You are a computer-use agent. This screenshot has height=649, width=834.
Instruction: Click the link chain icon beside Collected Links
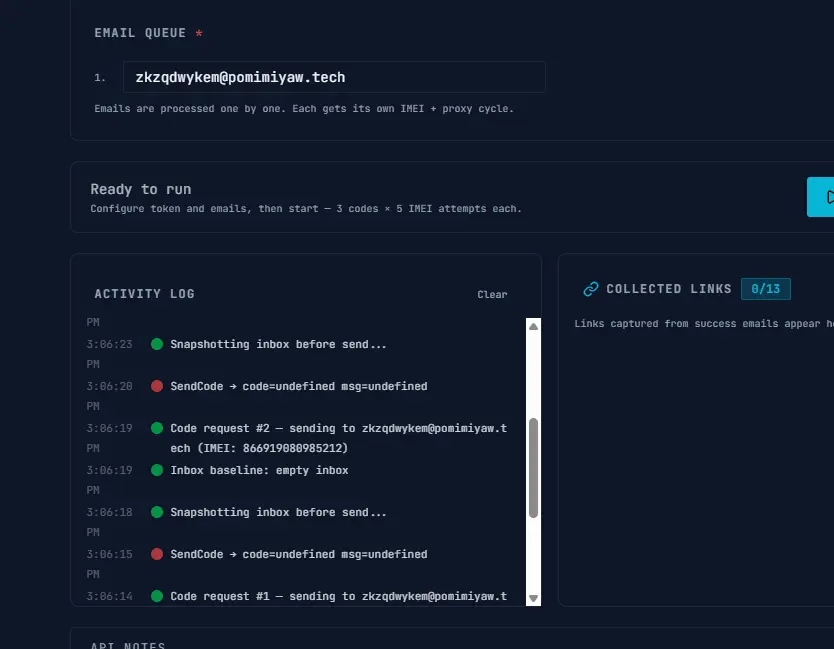click(591, 289)
